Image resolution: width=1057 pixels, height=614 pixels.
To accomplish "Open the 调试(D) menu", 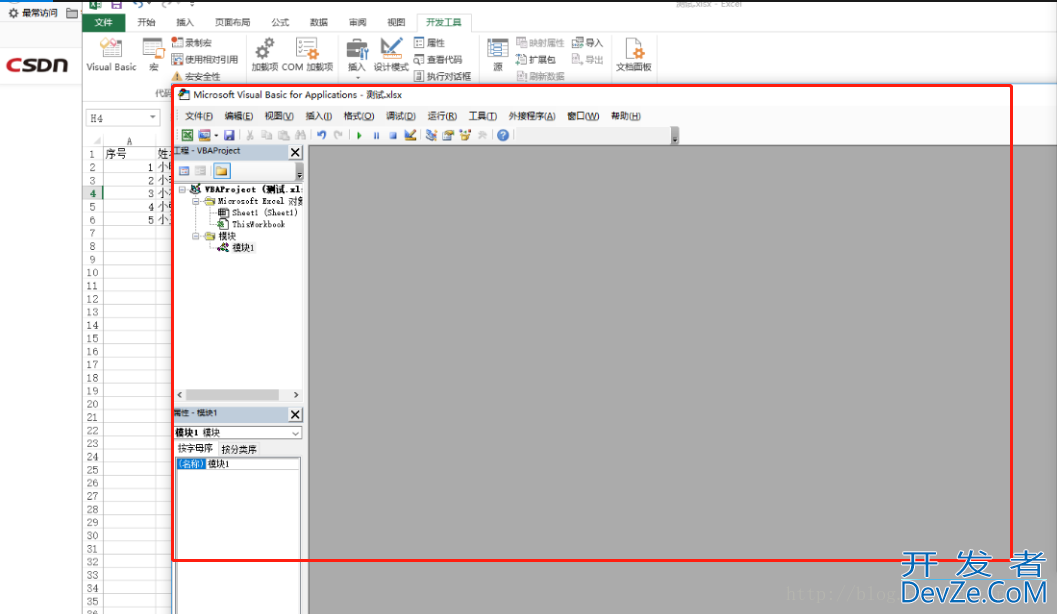I will (400, 116).
